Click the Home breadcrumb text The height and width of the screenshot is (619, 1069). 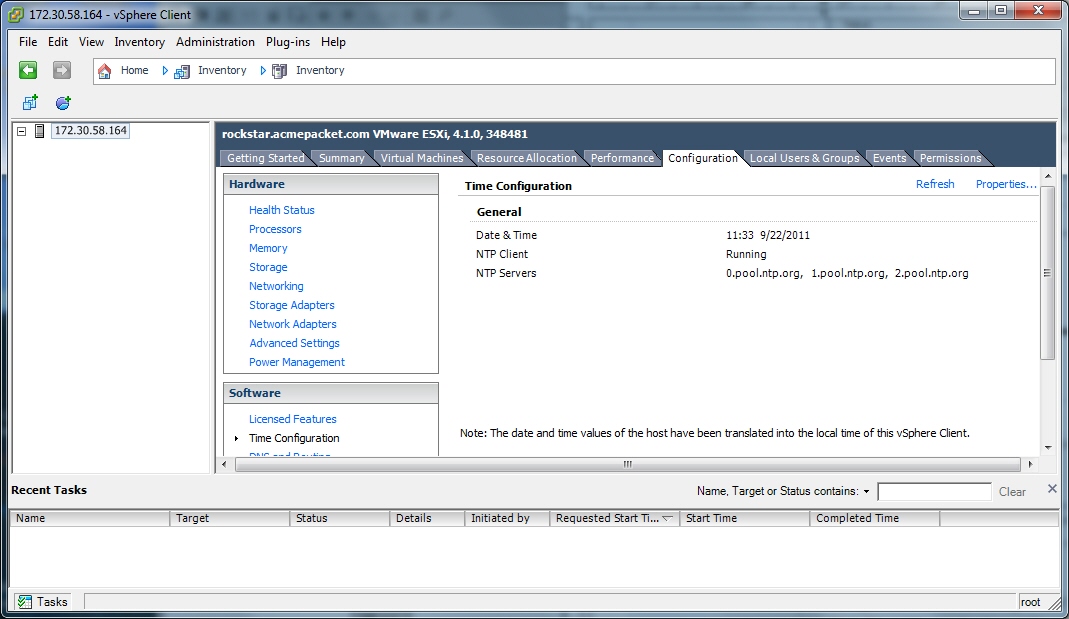click(x=134, y=70)
